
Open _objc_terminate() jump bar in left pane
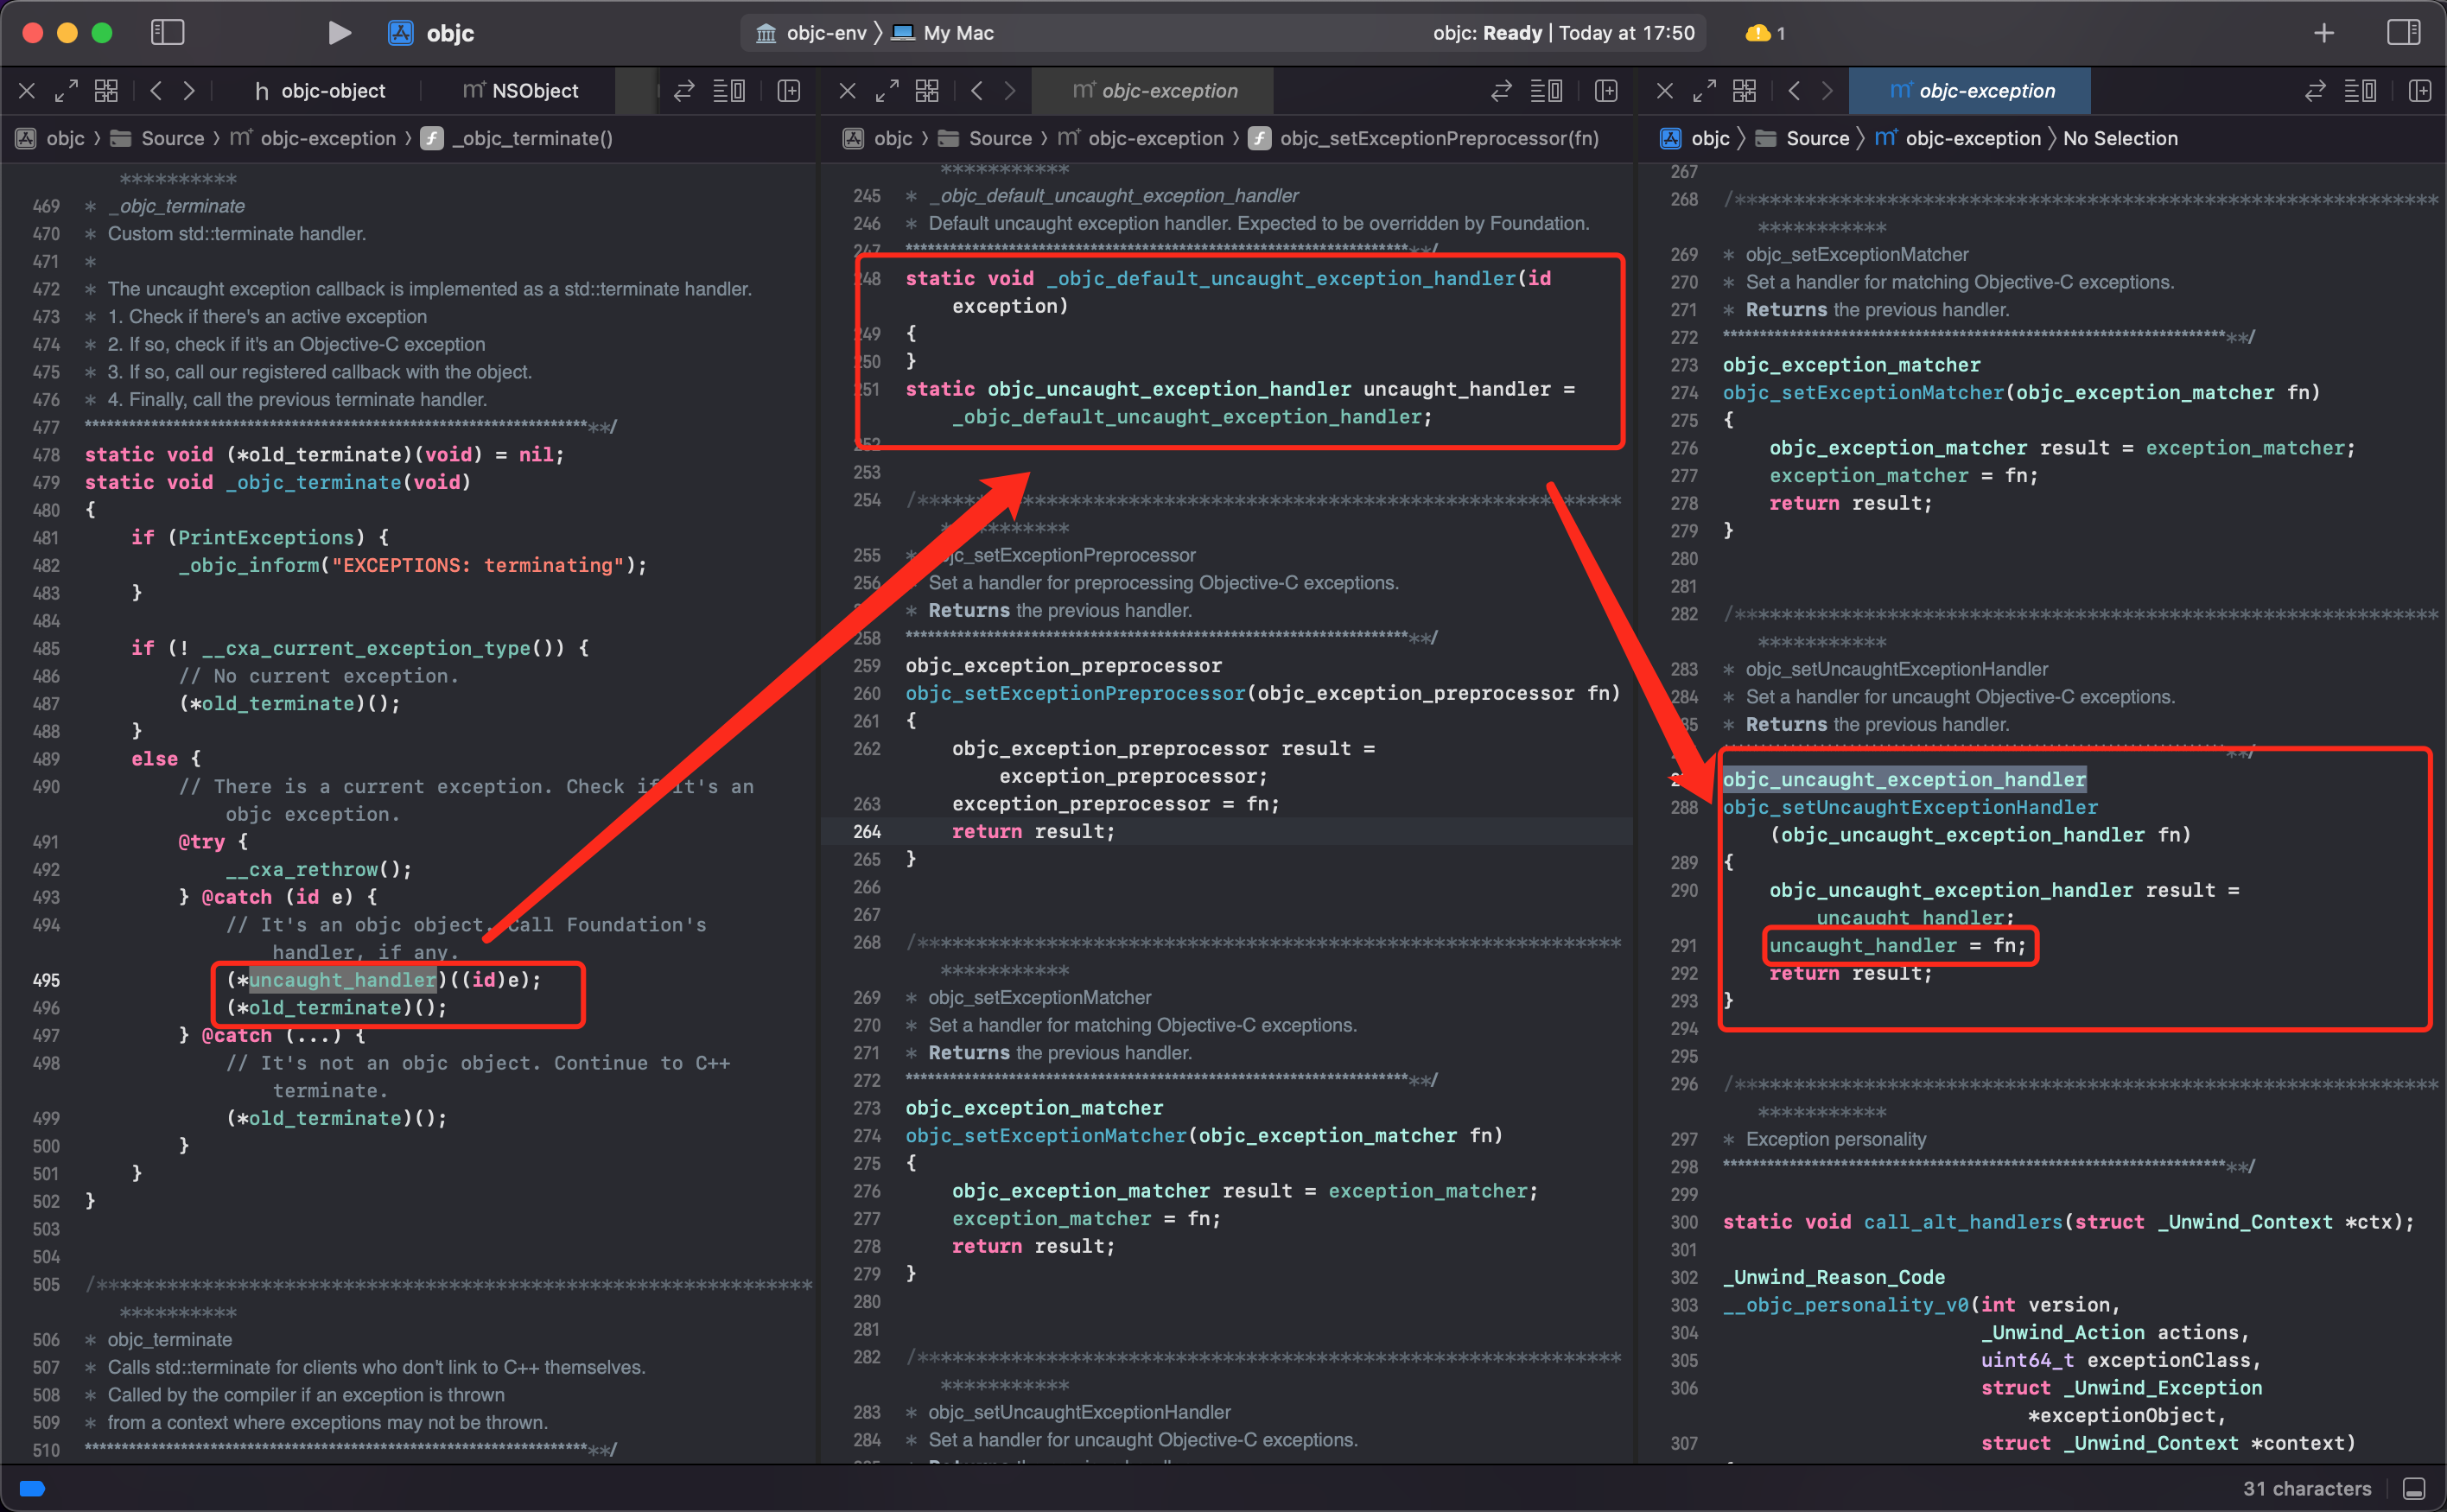click(531, 138)
